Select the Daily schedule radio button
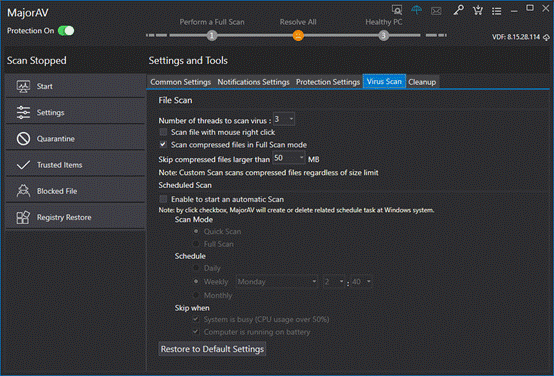 point(196,268)
